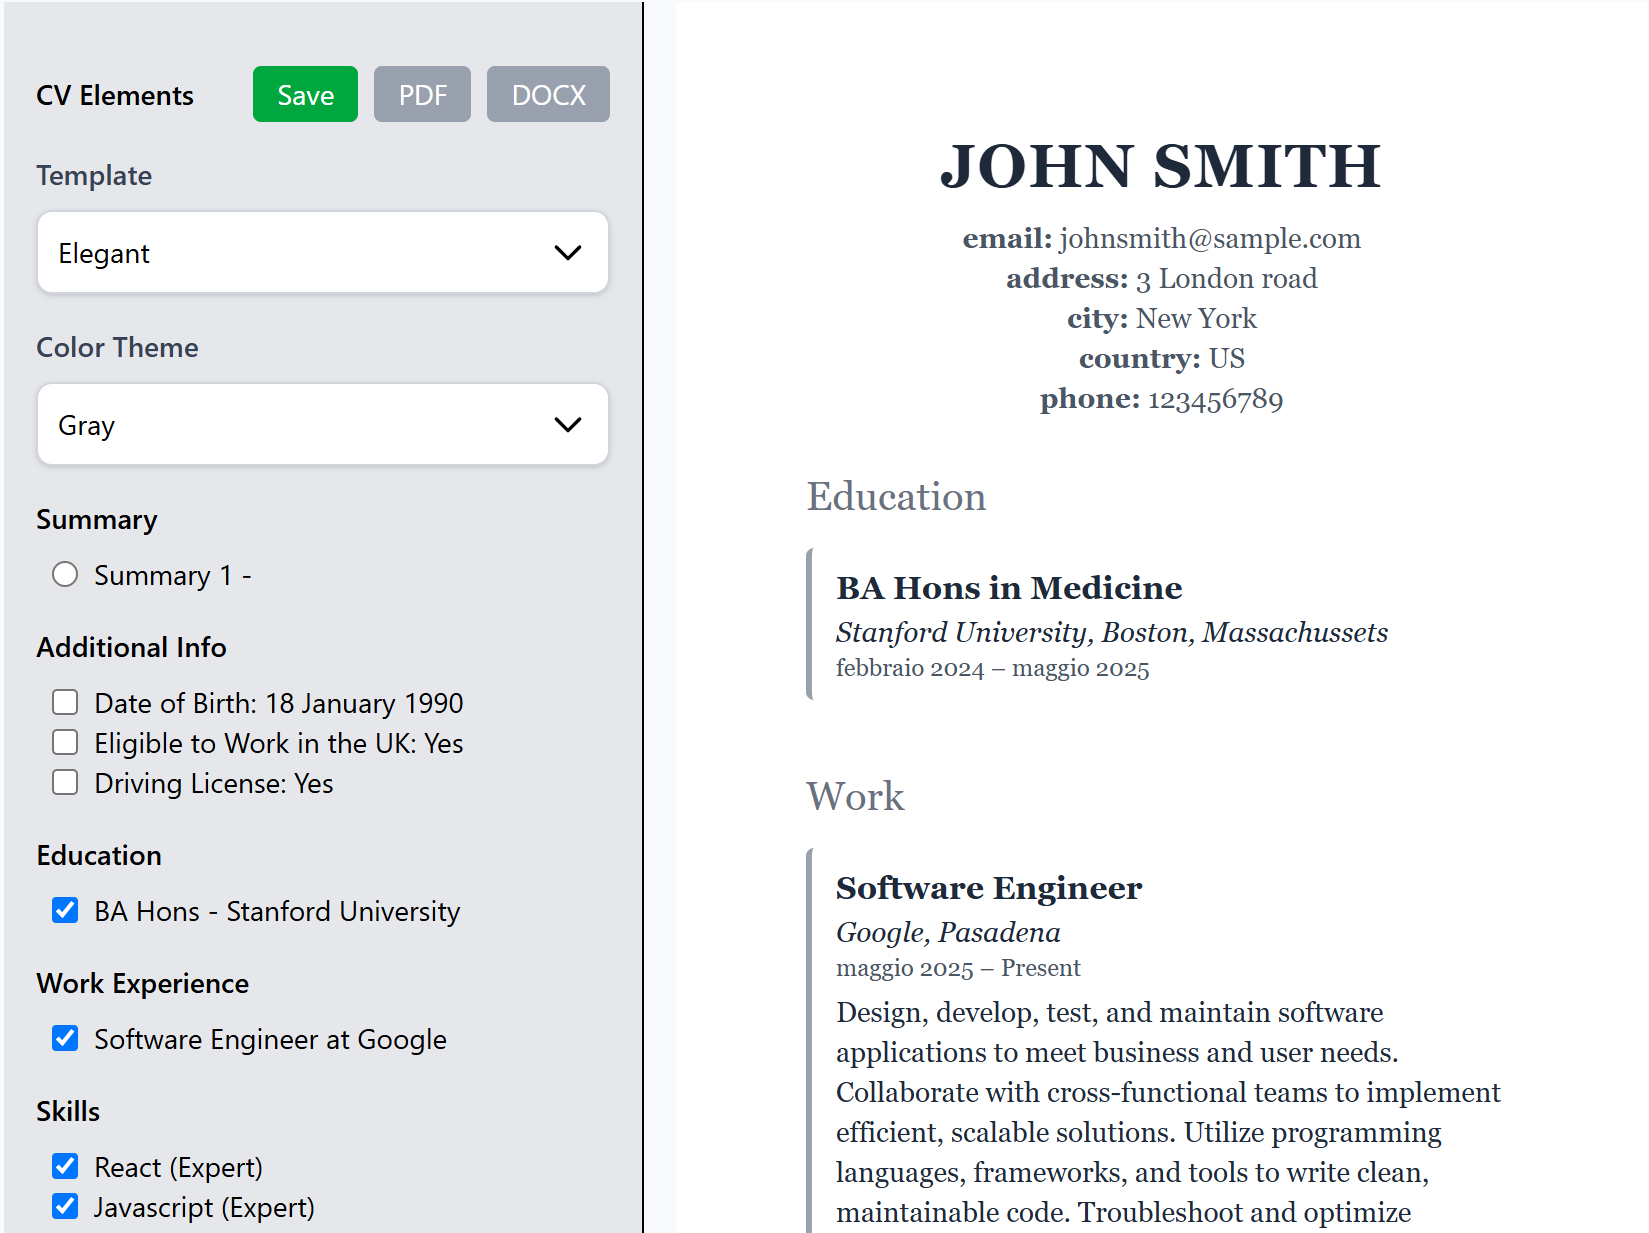Click Stanford University, Boston, Massachussets text

(x=1112, y=632)
